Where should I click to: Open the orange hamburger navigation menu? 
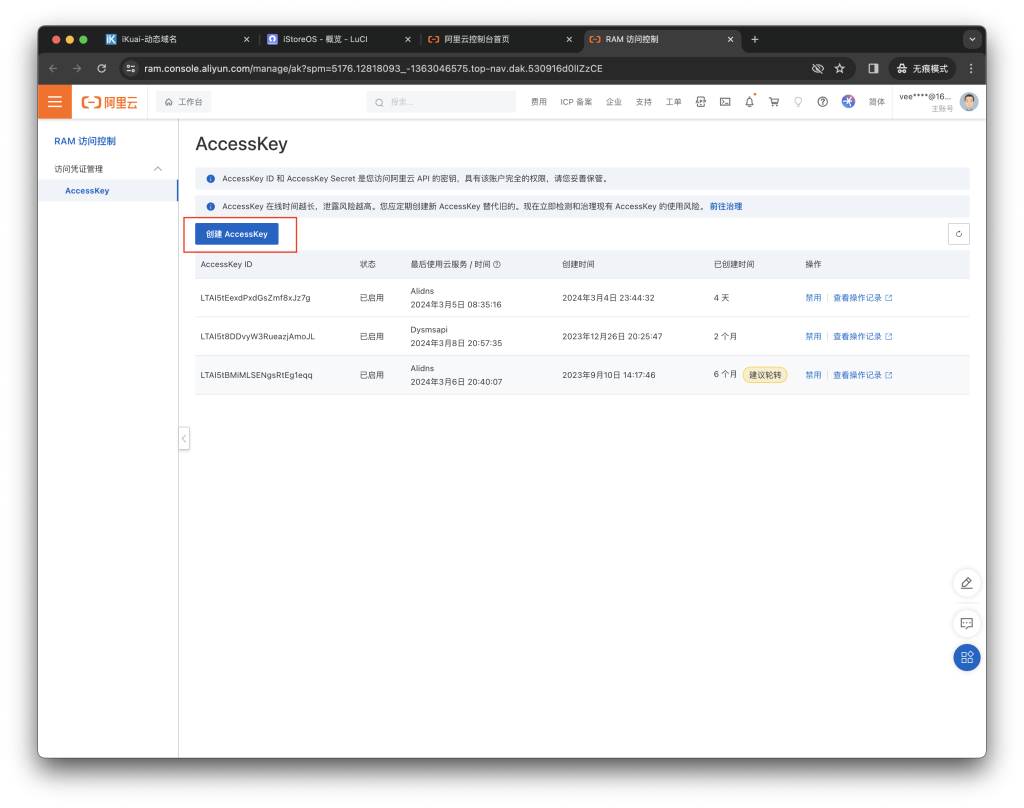55,102
